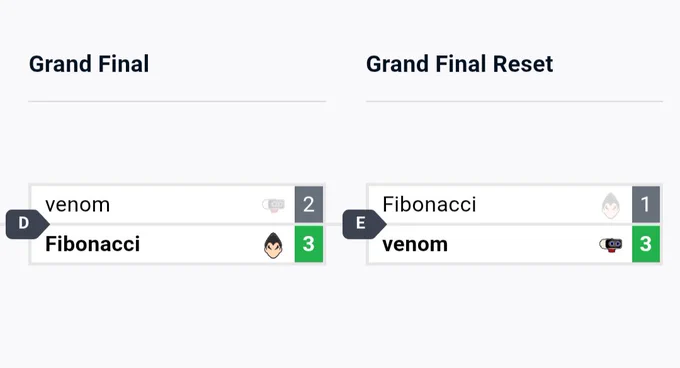The height and width of the screenshot is (368, 680).
Task: Click the Grand Final Reset round heading
Action: pyautogui.click(x=460, y=64)
